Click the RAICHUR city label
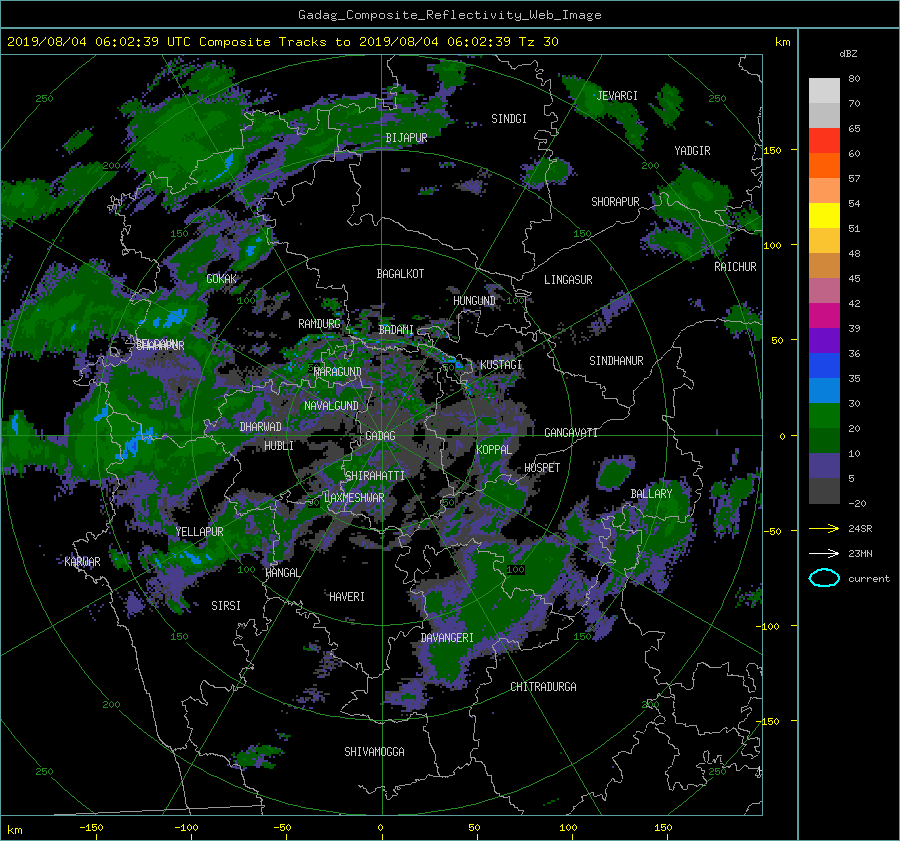Image resolution: width=900 pixels, height=841 pixels. click(x=735, y=267)
